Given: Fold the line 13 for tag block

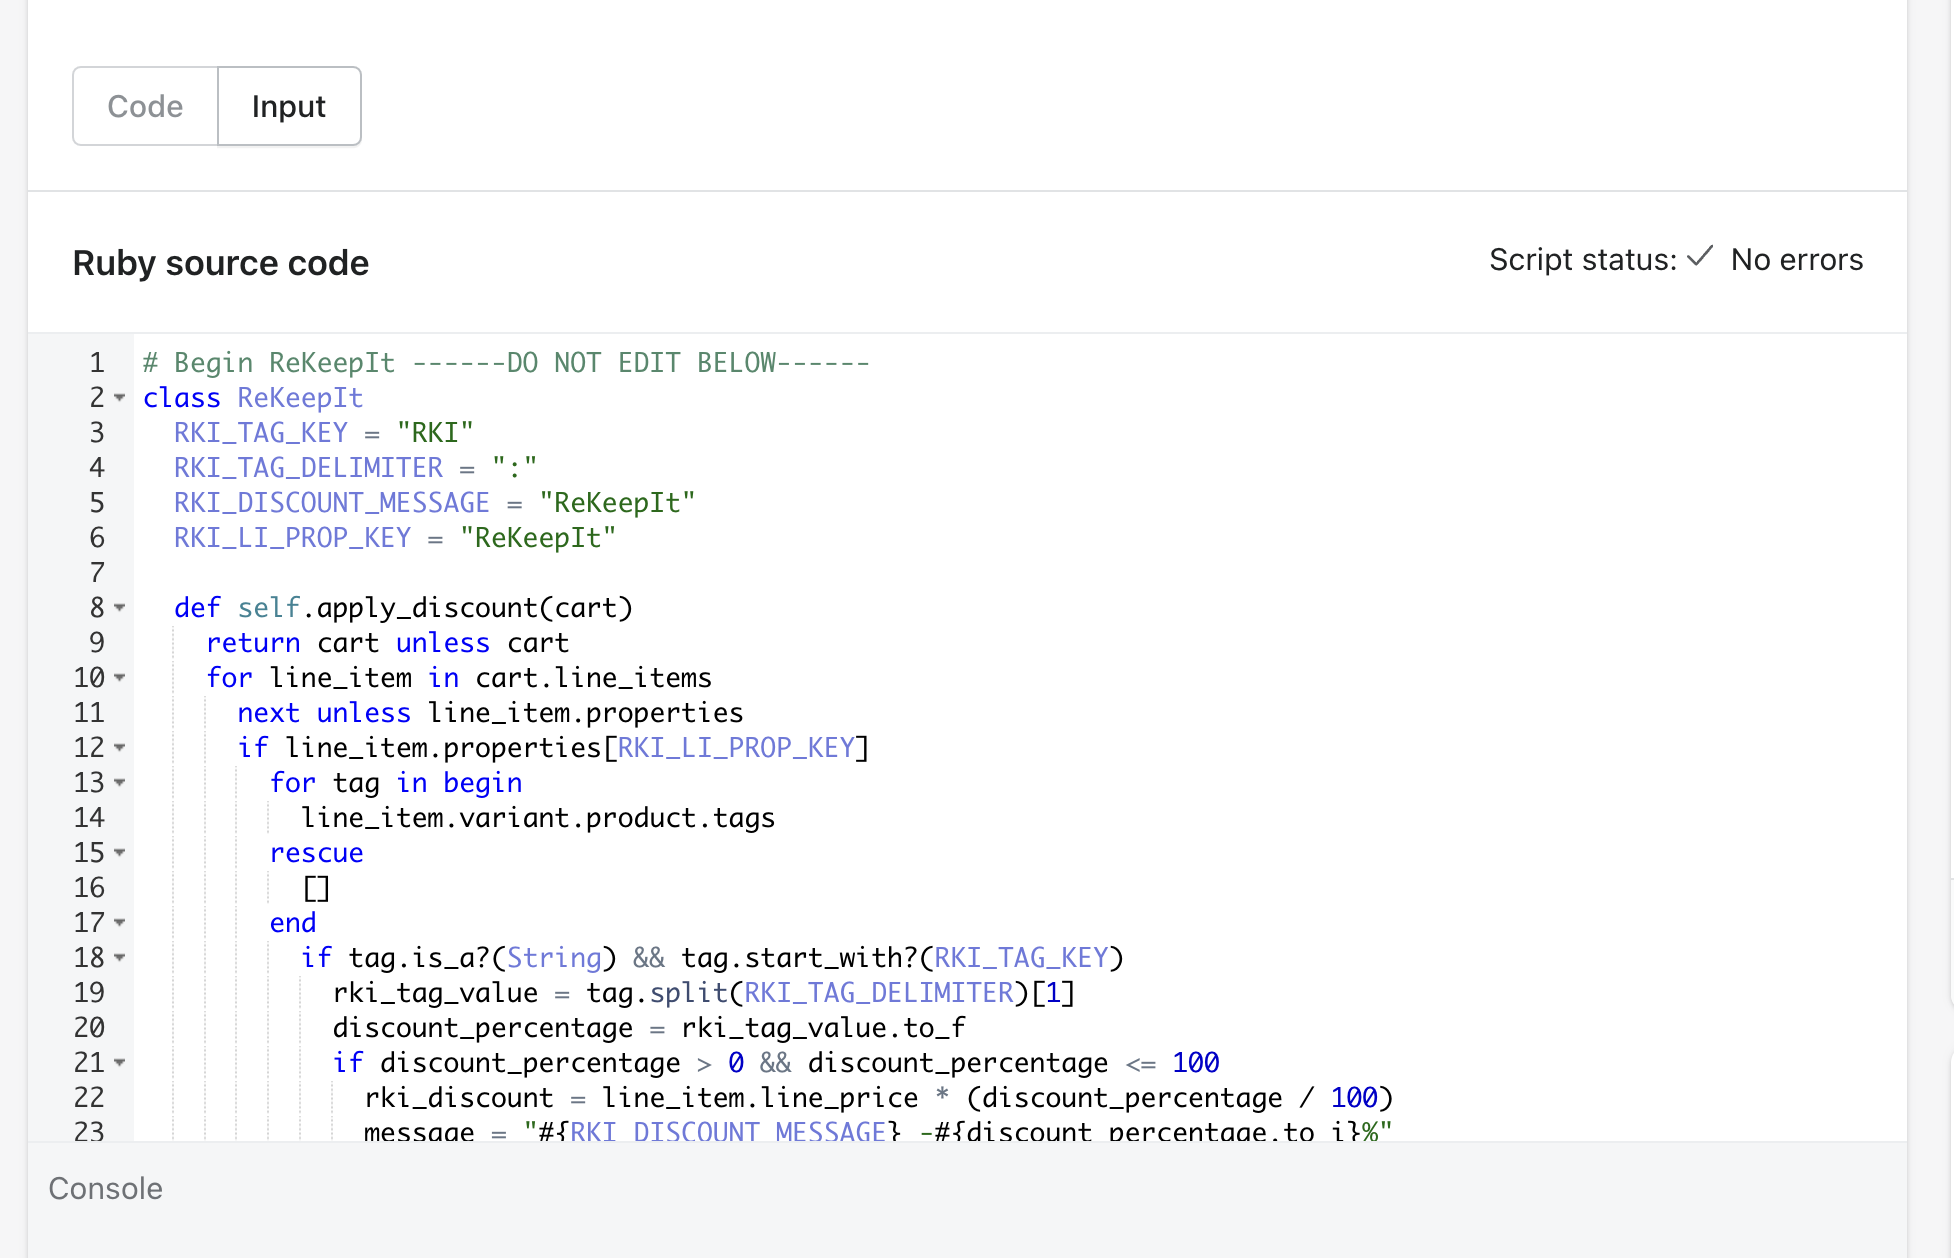Looking at the screenshot, I should click(120, 783).
